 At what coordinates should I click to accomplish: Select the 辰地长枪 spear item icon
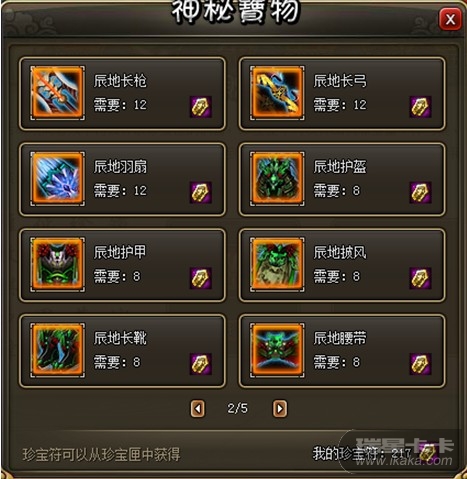tap(57, 93)
